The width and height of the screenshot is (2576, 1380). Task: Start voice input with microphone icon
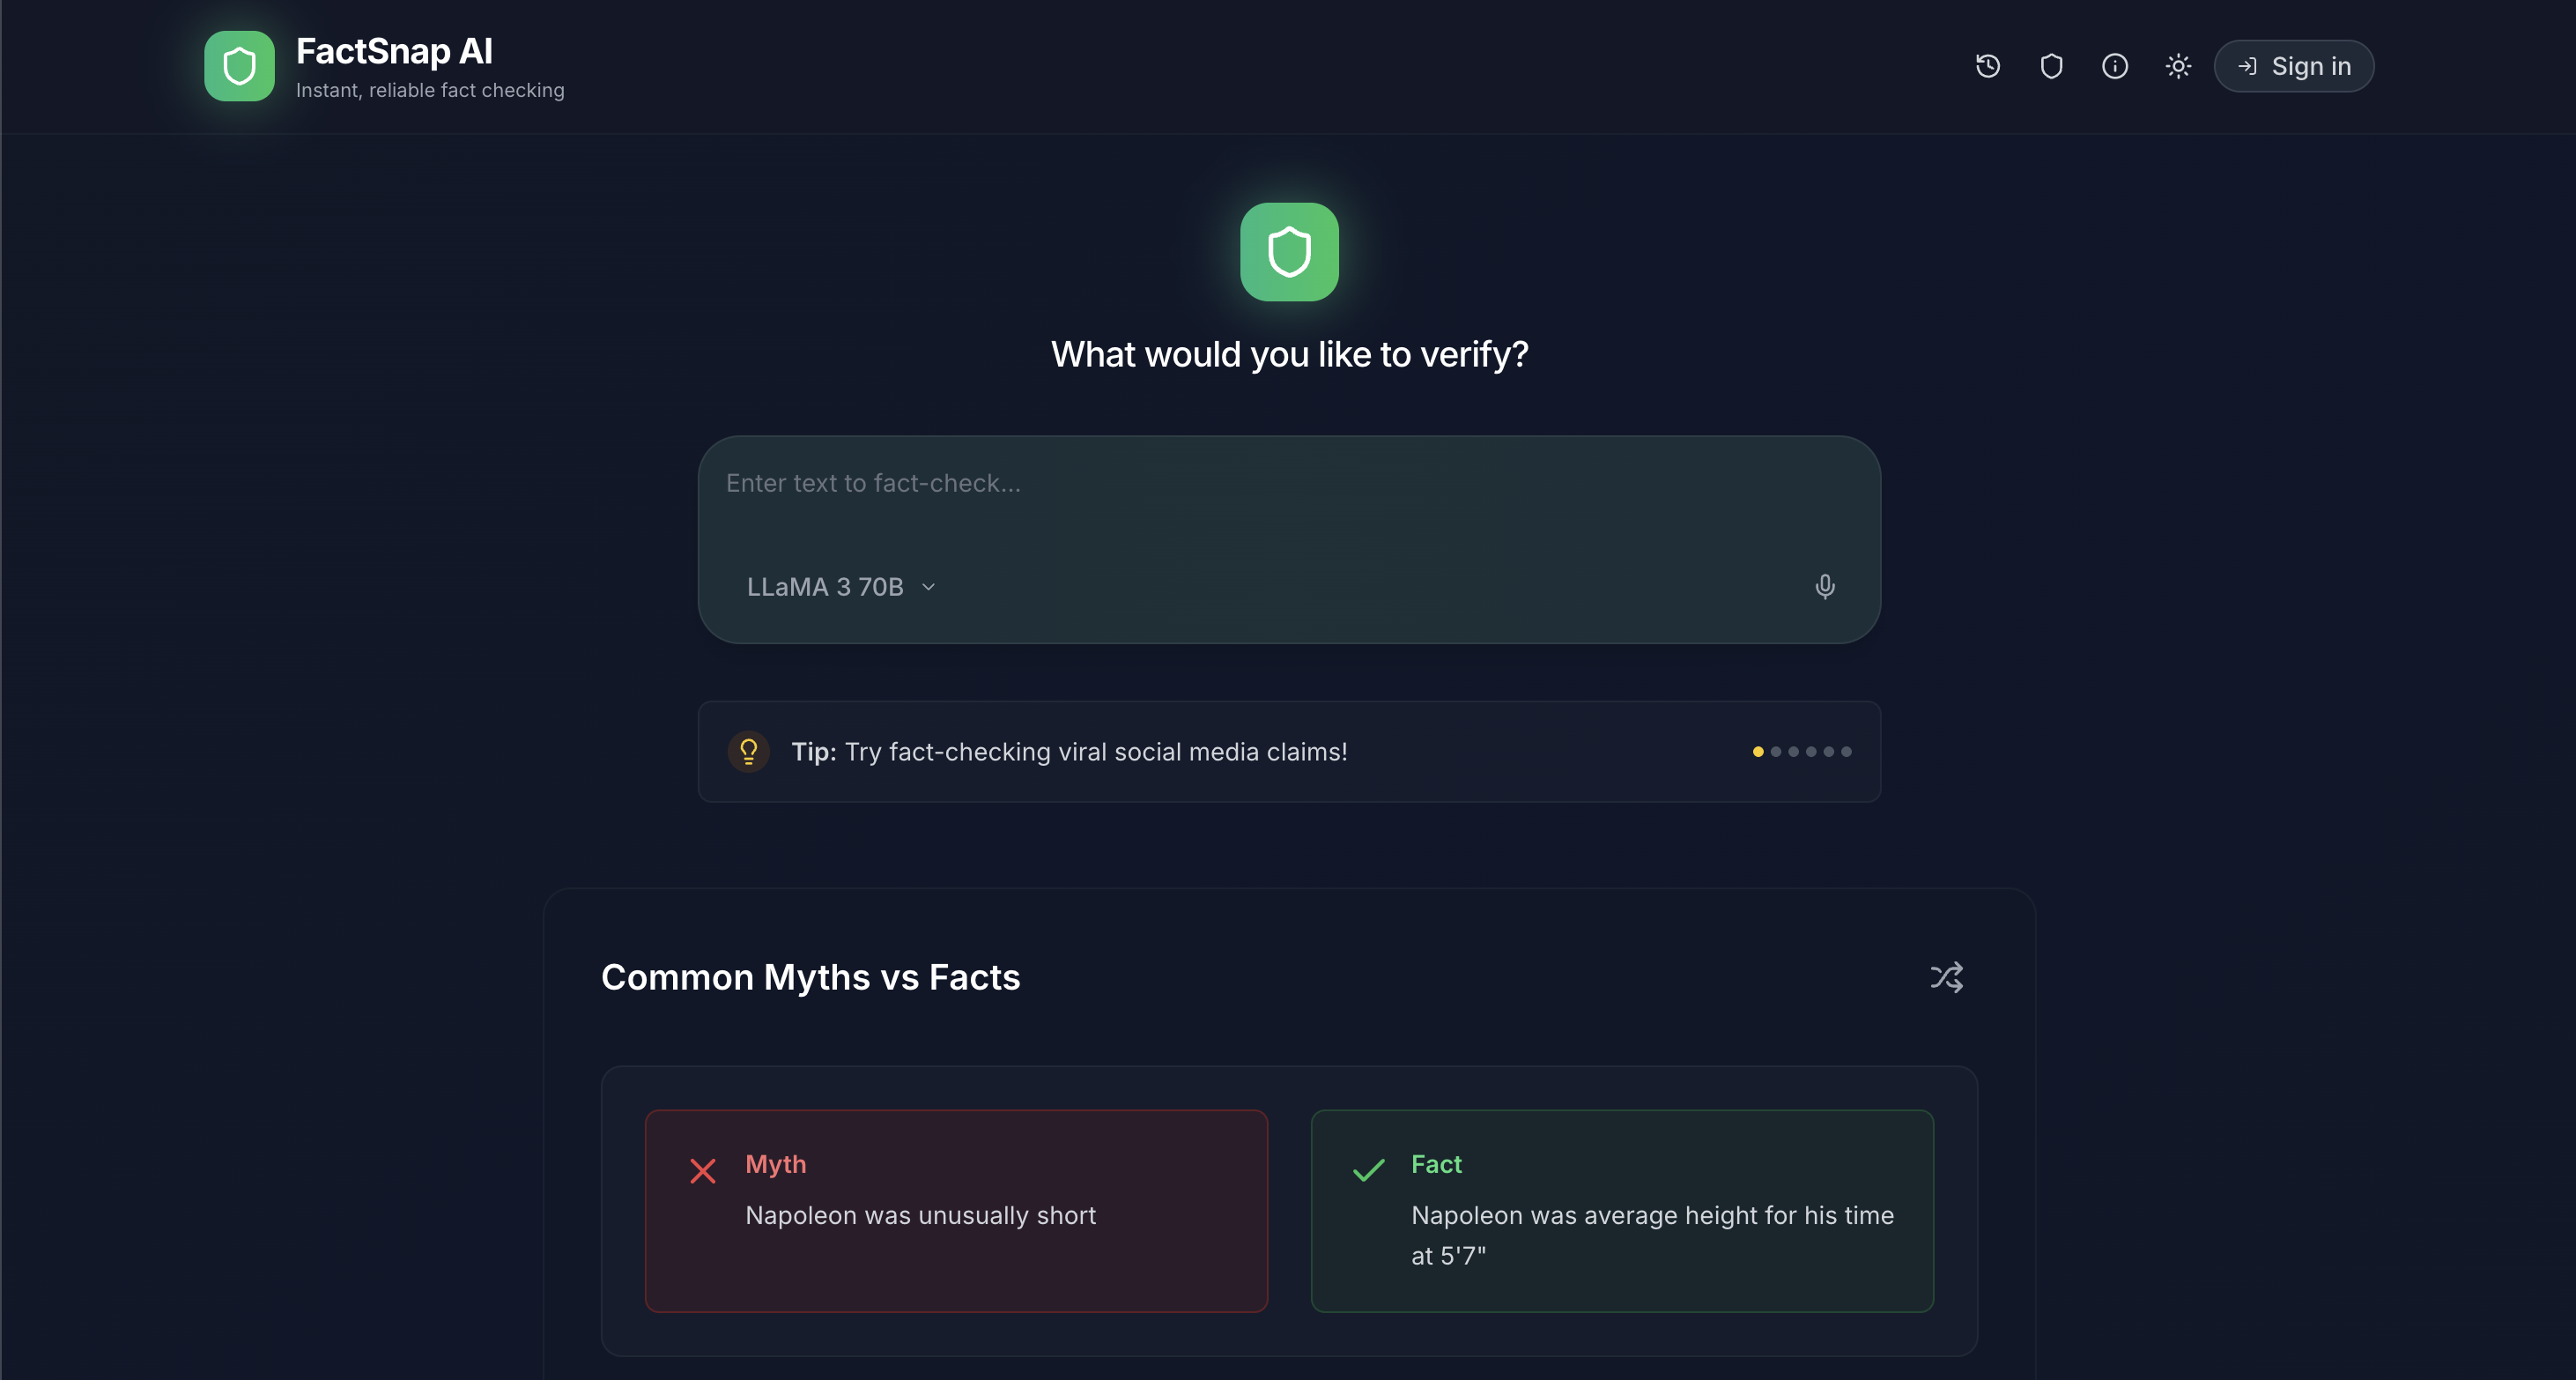coord(1824,587)
